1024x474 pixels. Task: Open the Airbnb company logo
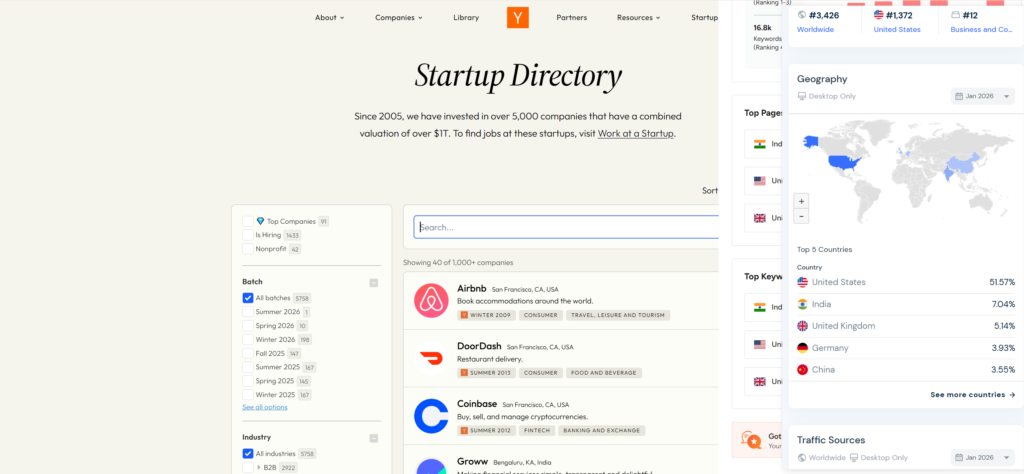coord(431,301)
